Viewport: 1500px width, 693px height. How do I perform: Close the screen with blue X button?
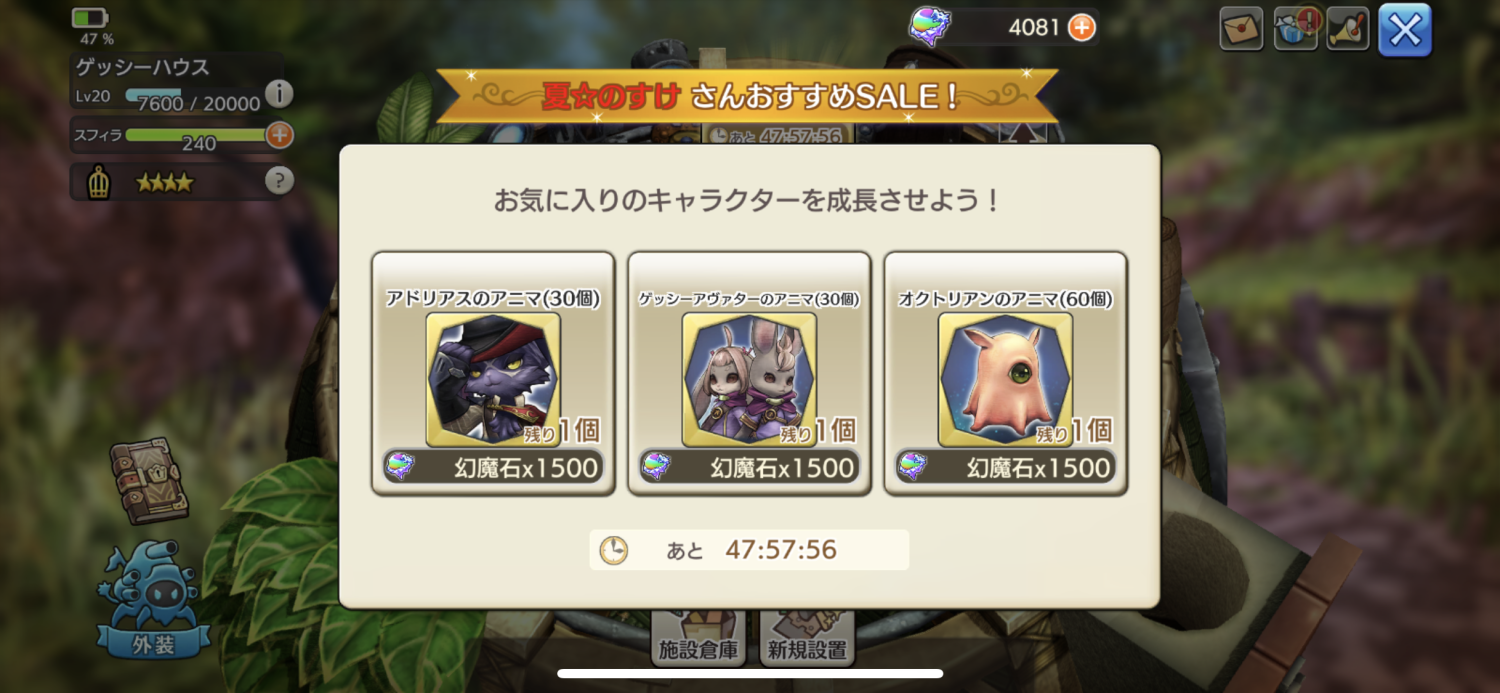coord(1405,30)
